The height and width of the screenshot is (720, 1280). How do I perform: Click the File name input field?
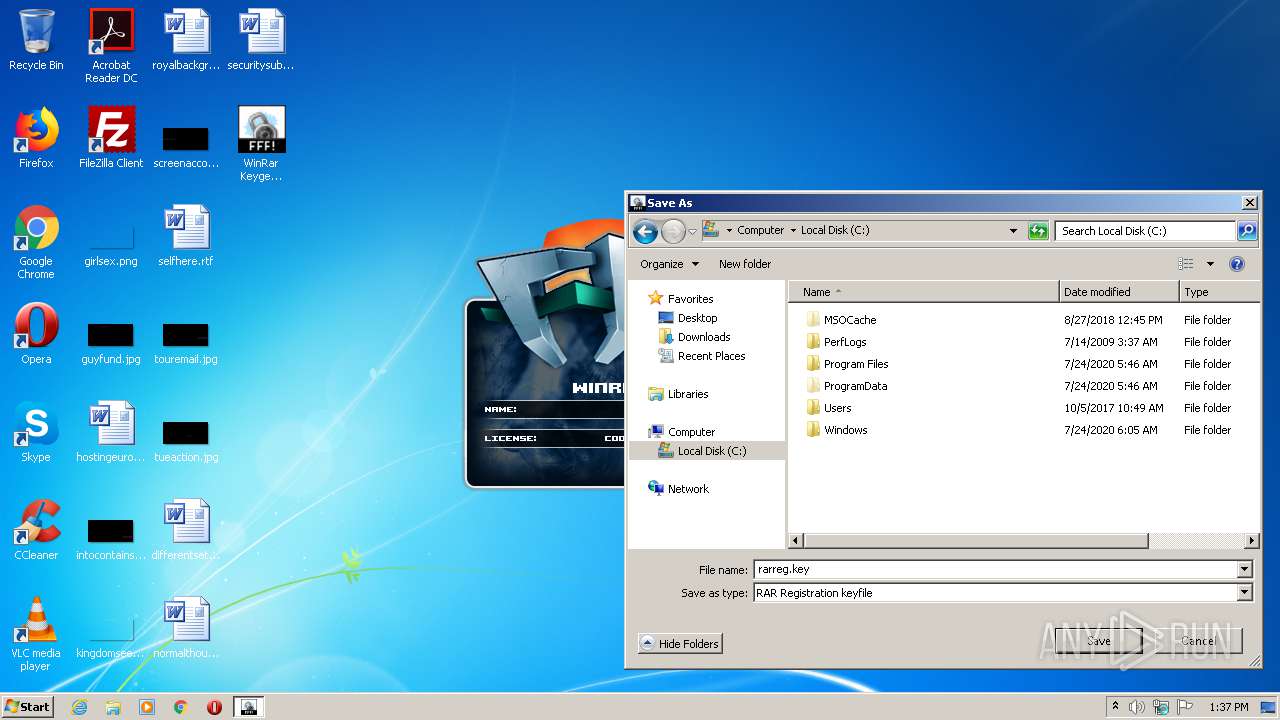(996, 570)
